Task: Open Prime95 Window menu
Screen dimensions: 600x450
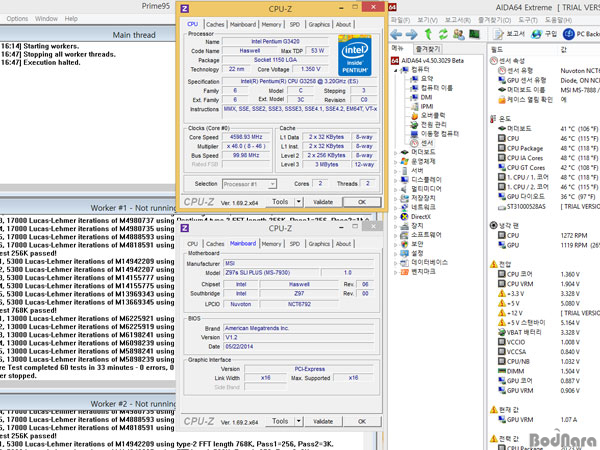Action: 46,18
